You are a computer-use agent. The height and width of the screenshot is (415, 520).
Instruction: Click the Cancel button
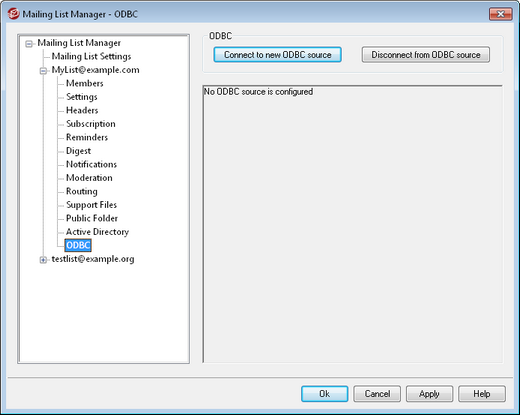pyautogui.click(x=377, y=394)
